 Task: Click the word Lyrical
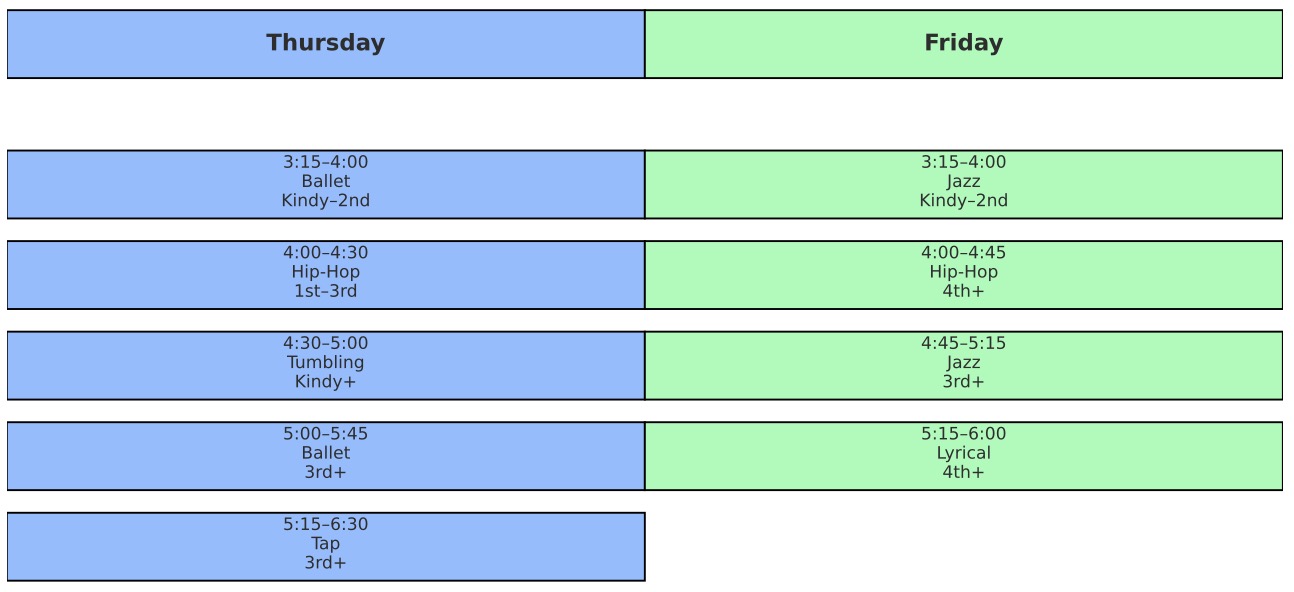tap(963, 453)
